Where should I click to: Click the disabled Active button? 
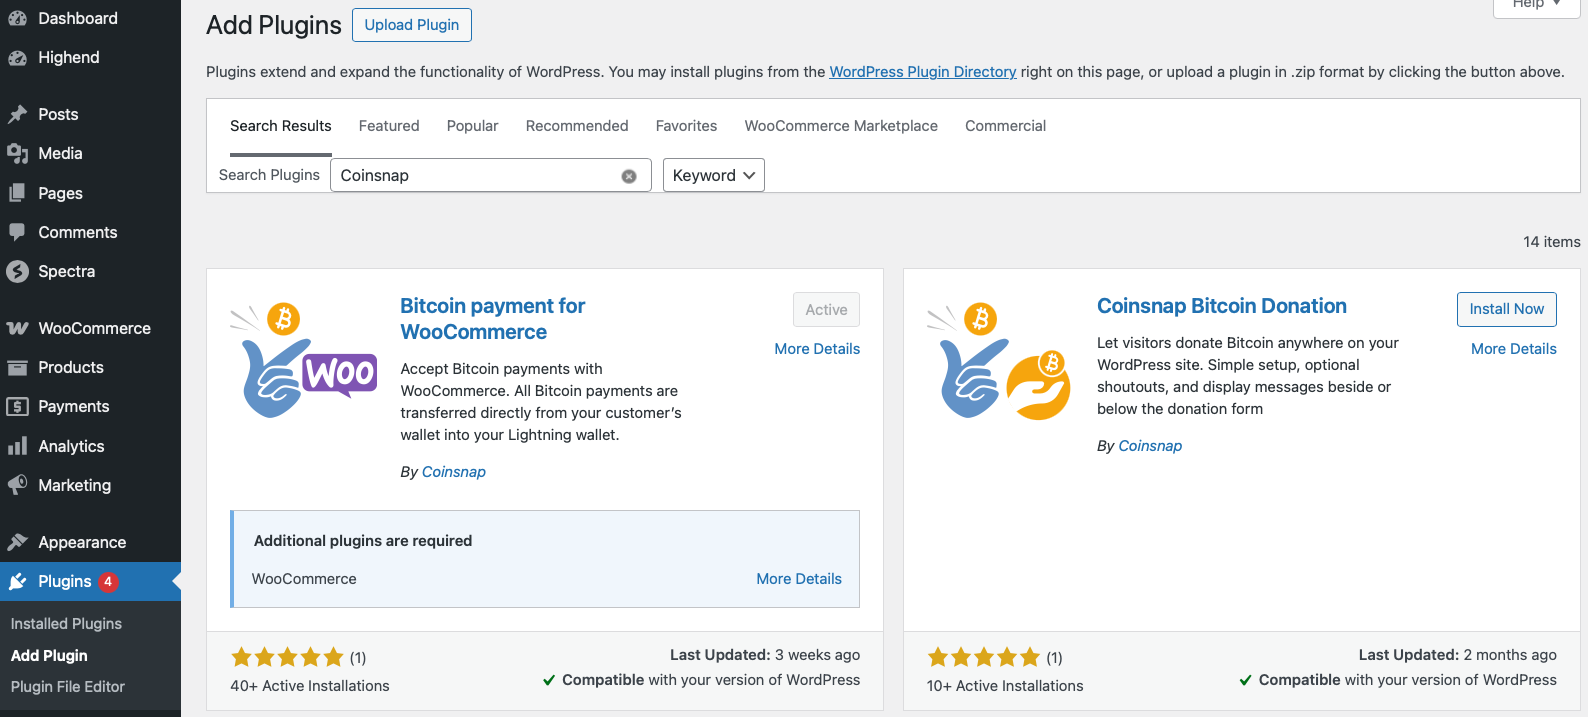tap(826, 310)
